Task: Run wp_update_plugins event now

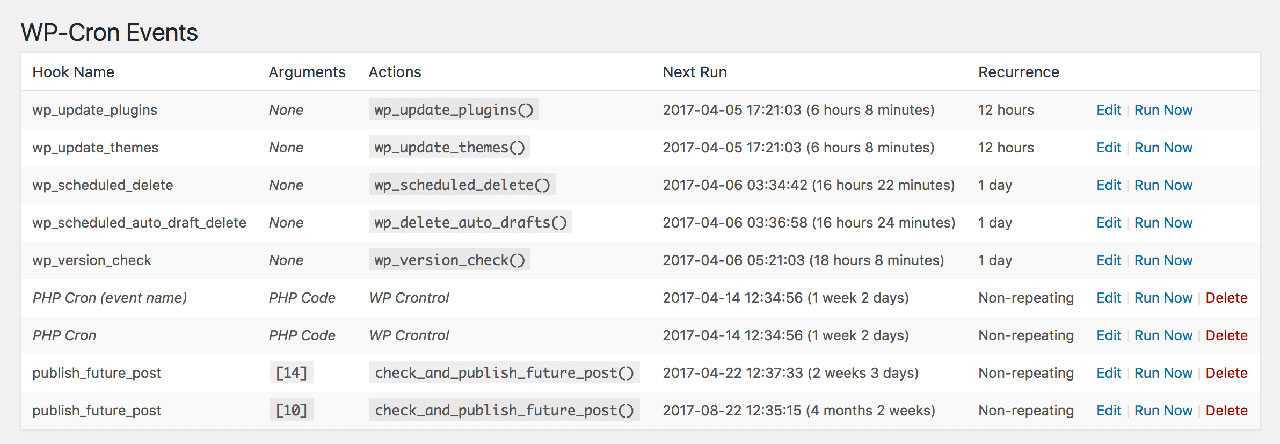Action: click(x=1163, y=110)
